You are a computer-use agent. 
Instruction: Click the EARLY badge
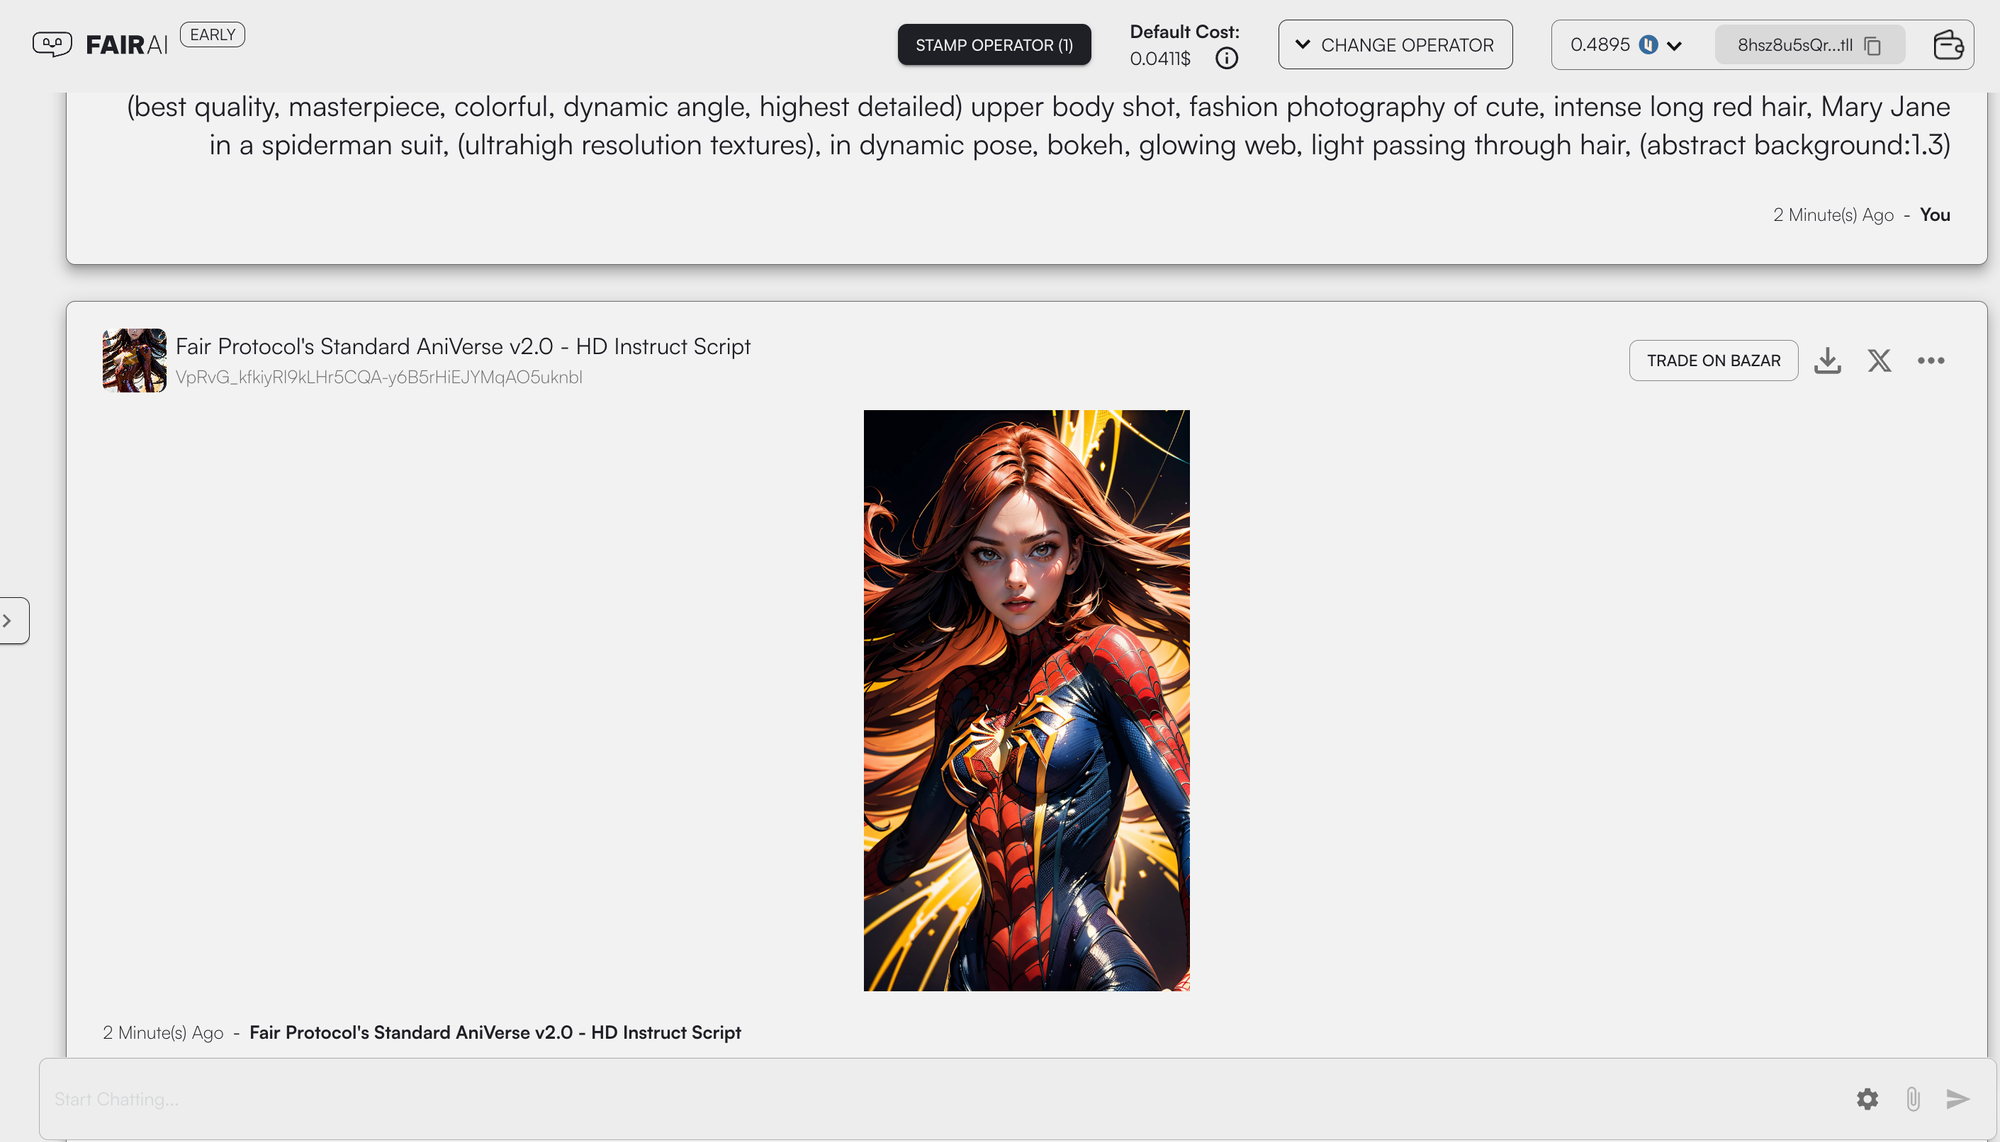(x=213, y=35)
